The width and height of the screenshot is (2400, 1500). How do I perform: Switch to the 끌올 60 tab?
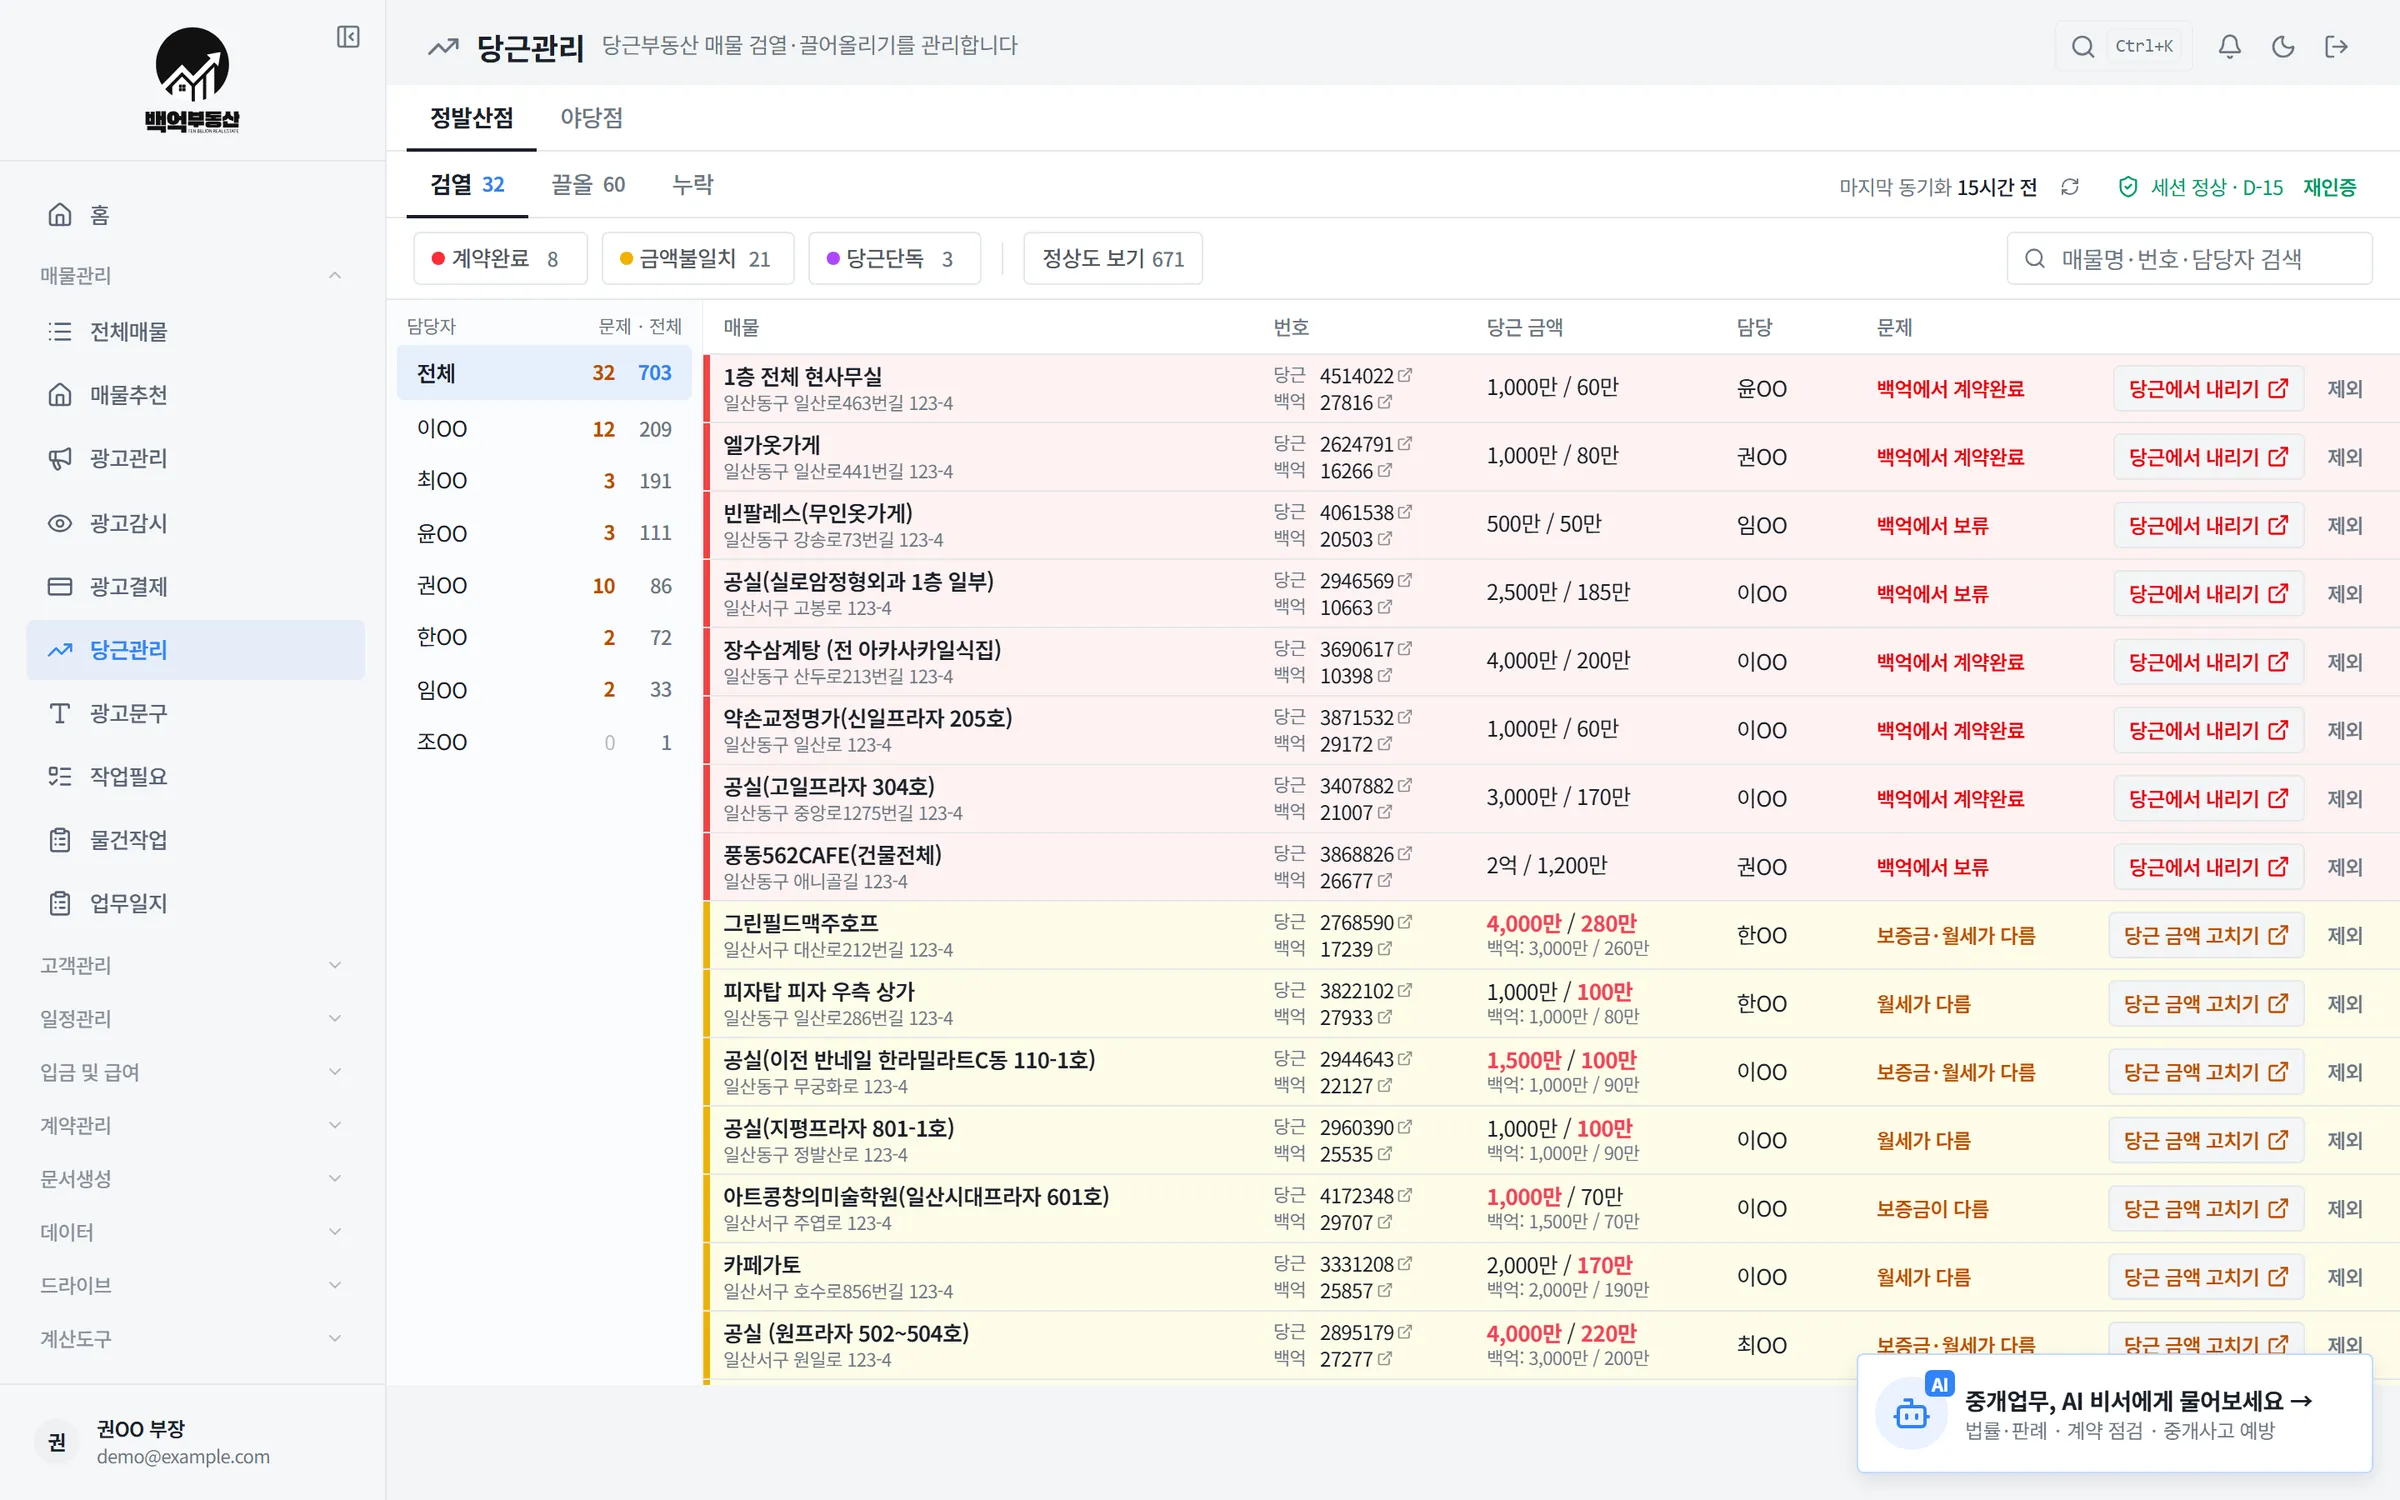coord(588,185)
